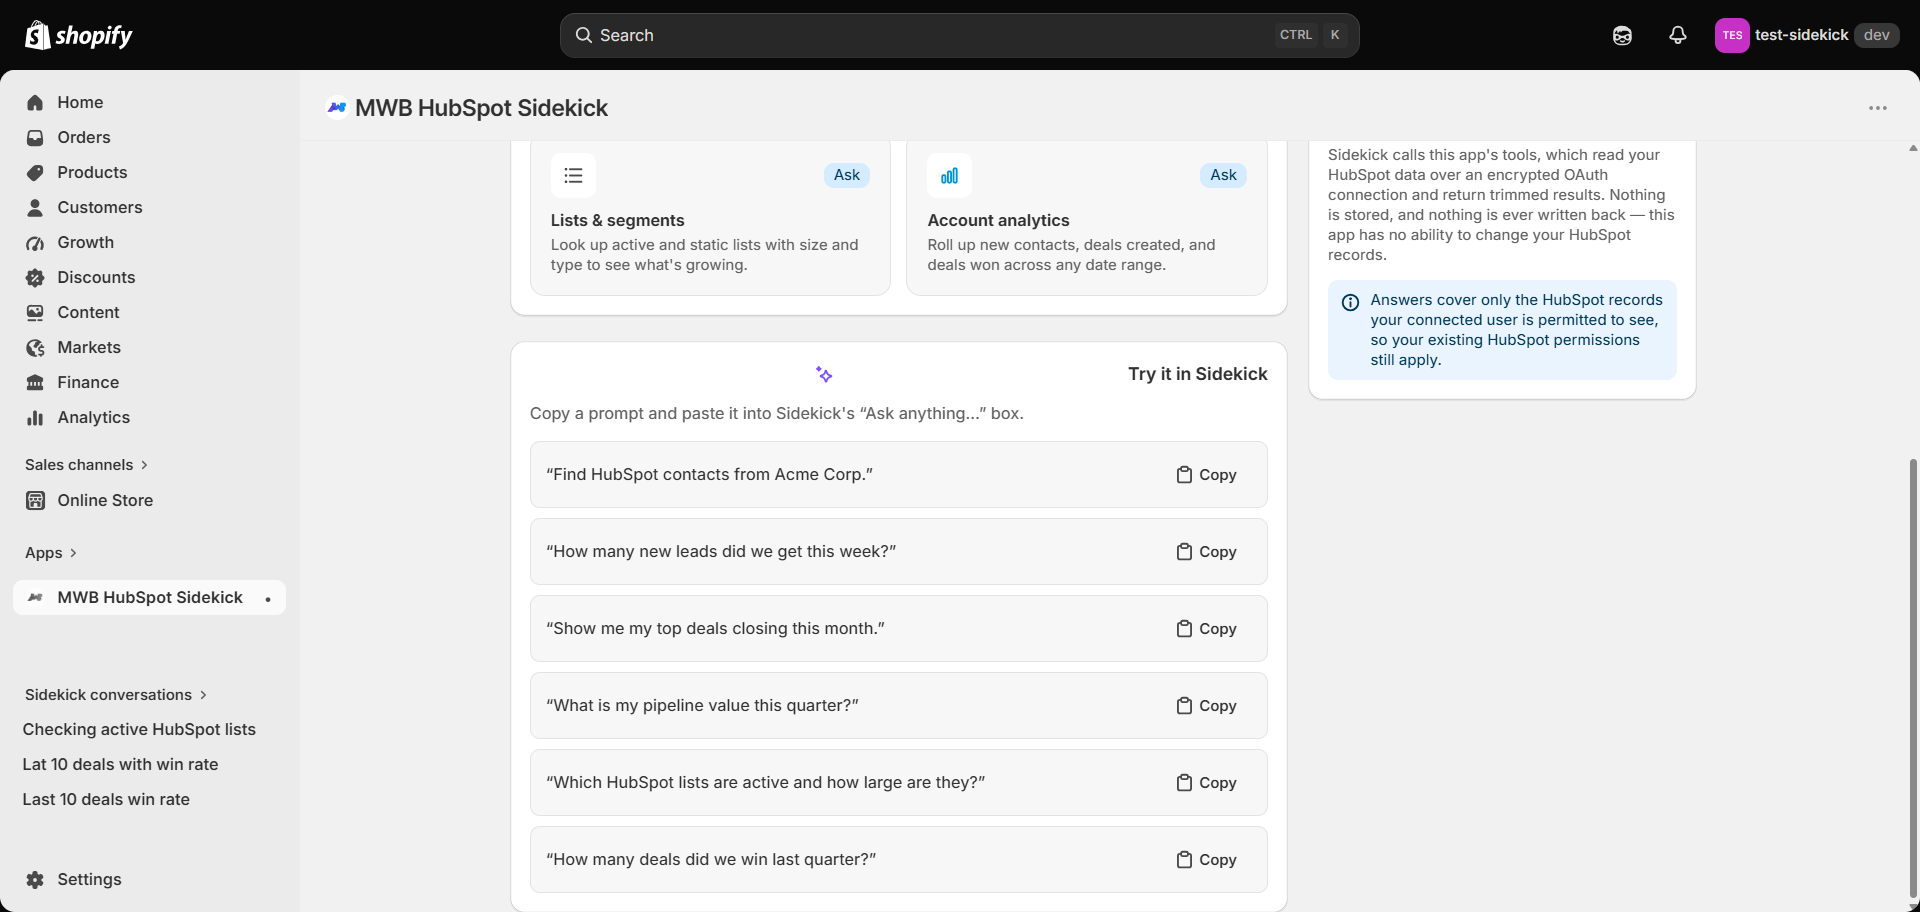
Task: Click the Account analytics chart icon
Action: pos(949,176)
